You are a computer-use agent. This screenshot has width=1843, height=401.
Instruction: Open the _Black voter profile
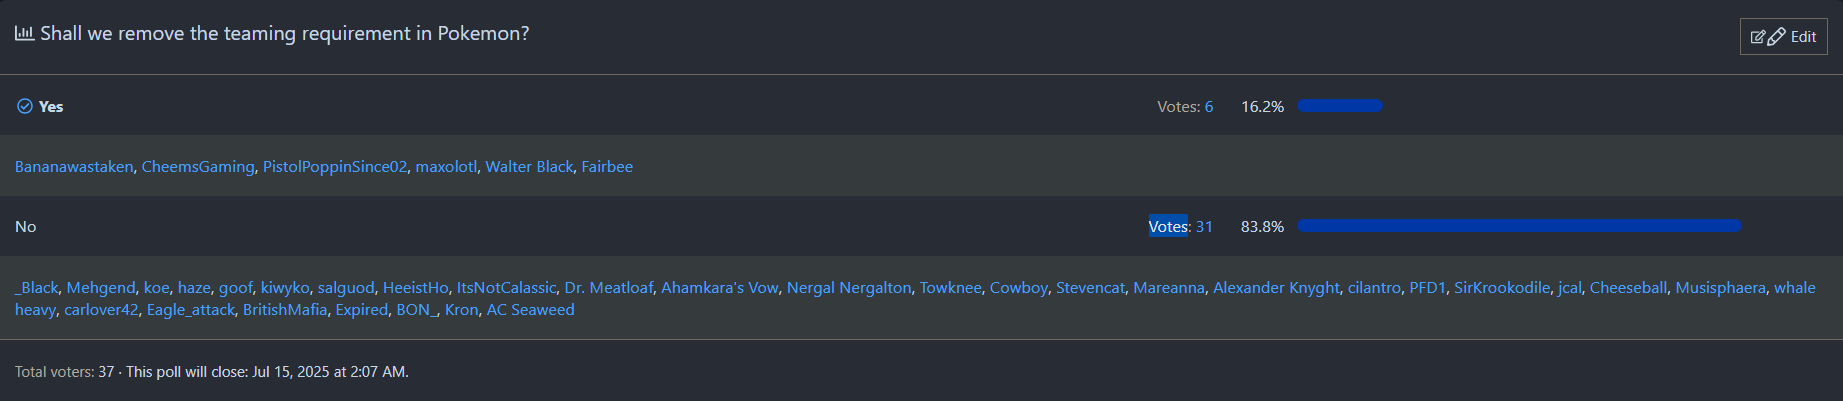(x=37, y=288)
